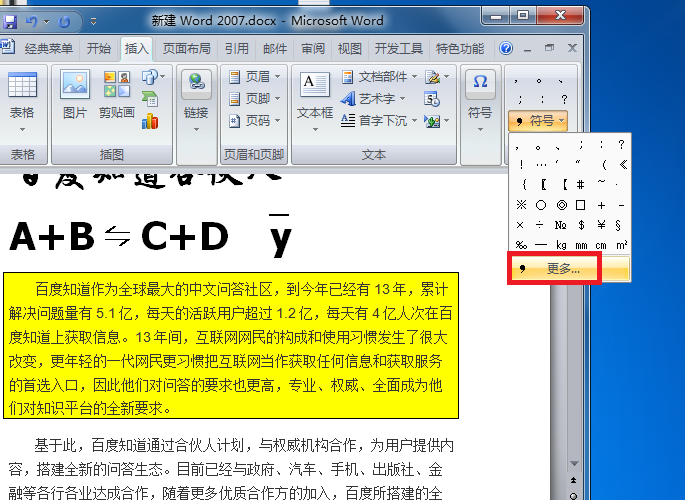
Task: Open the 视图 tab
Action: click(350, 48)
